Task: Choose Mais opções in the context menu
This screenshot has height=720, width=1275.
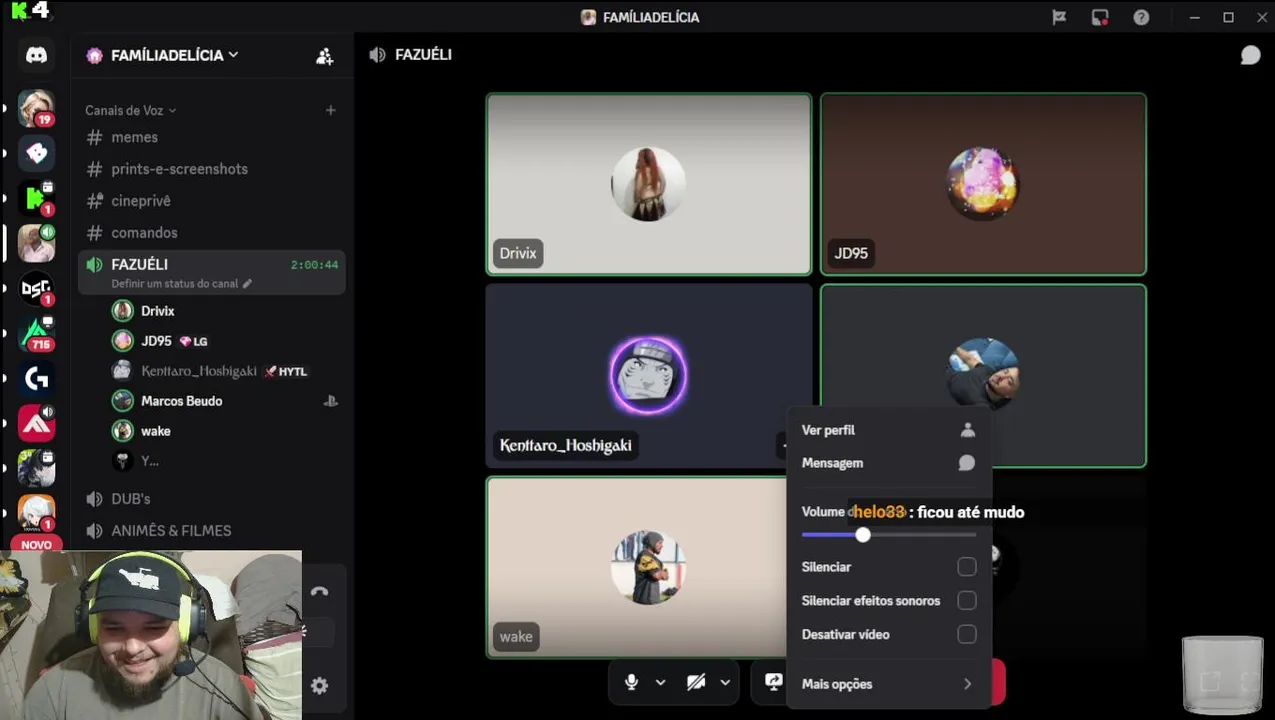Action: click(888, 684)
